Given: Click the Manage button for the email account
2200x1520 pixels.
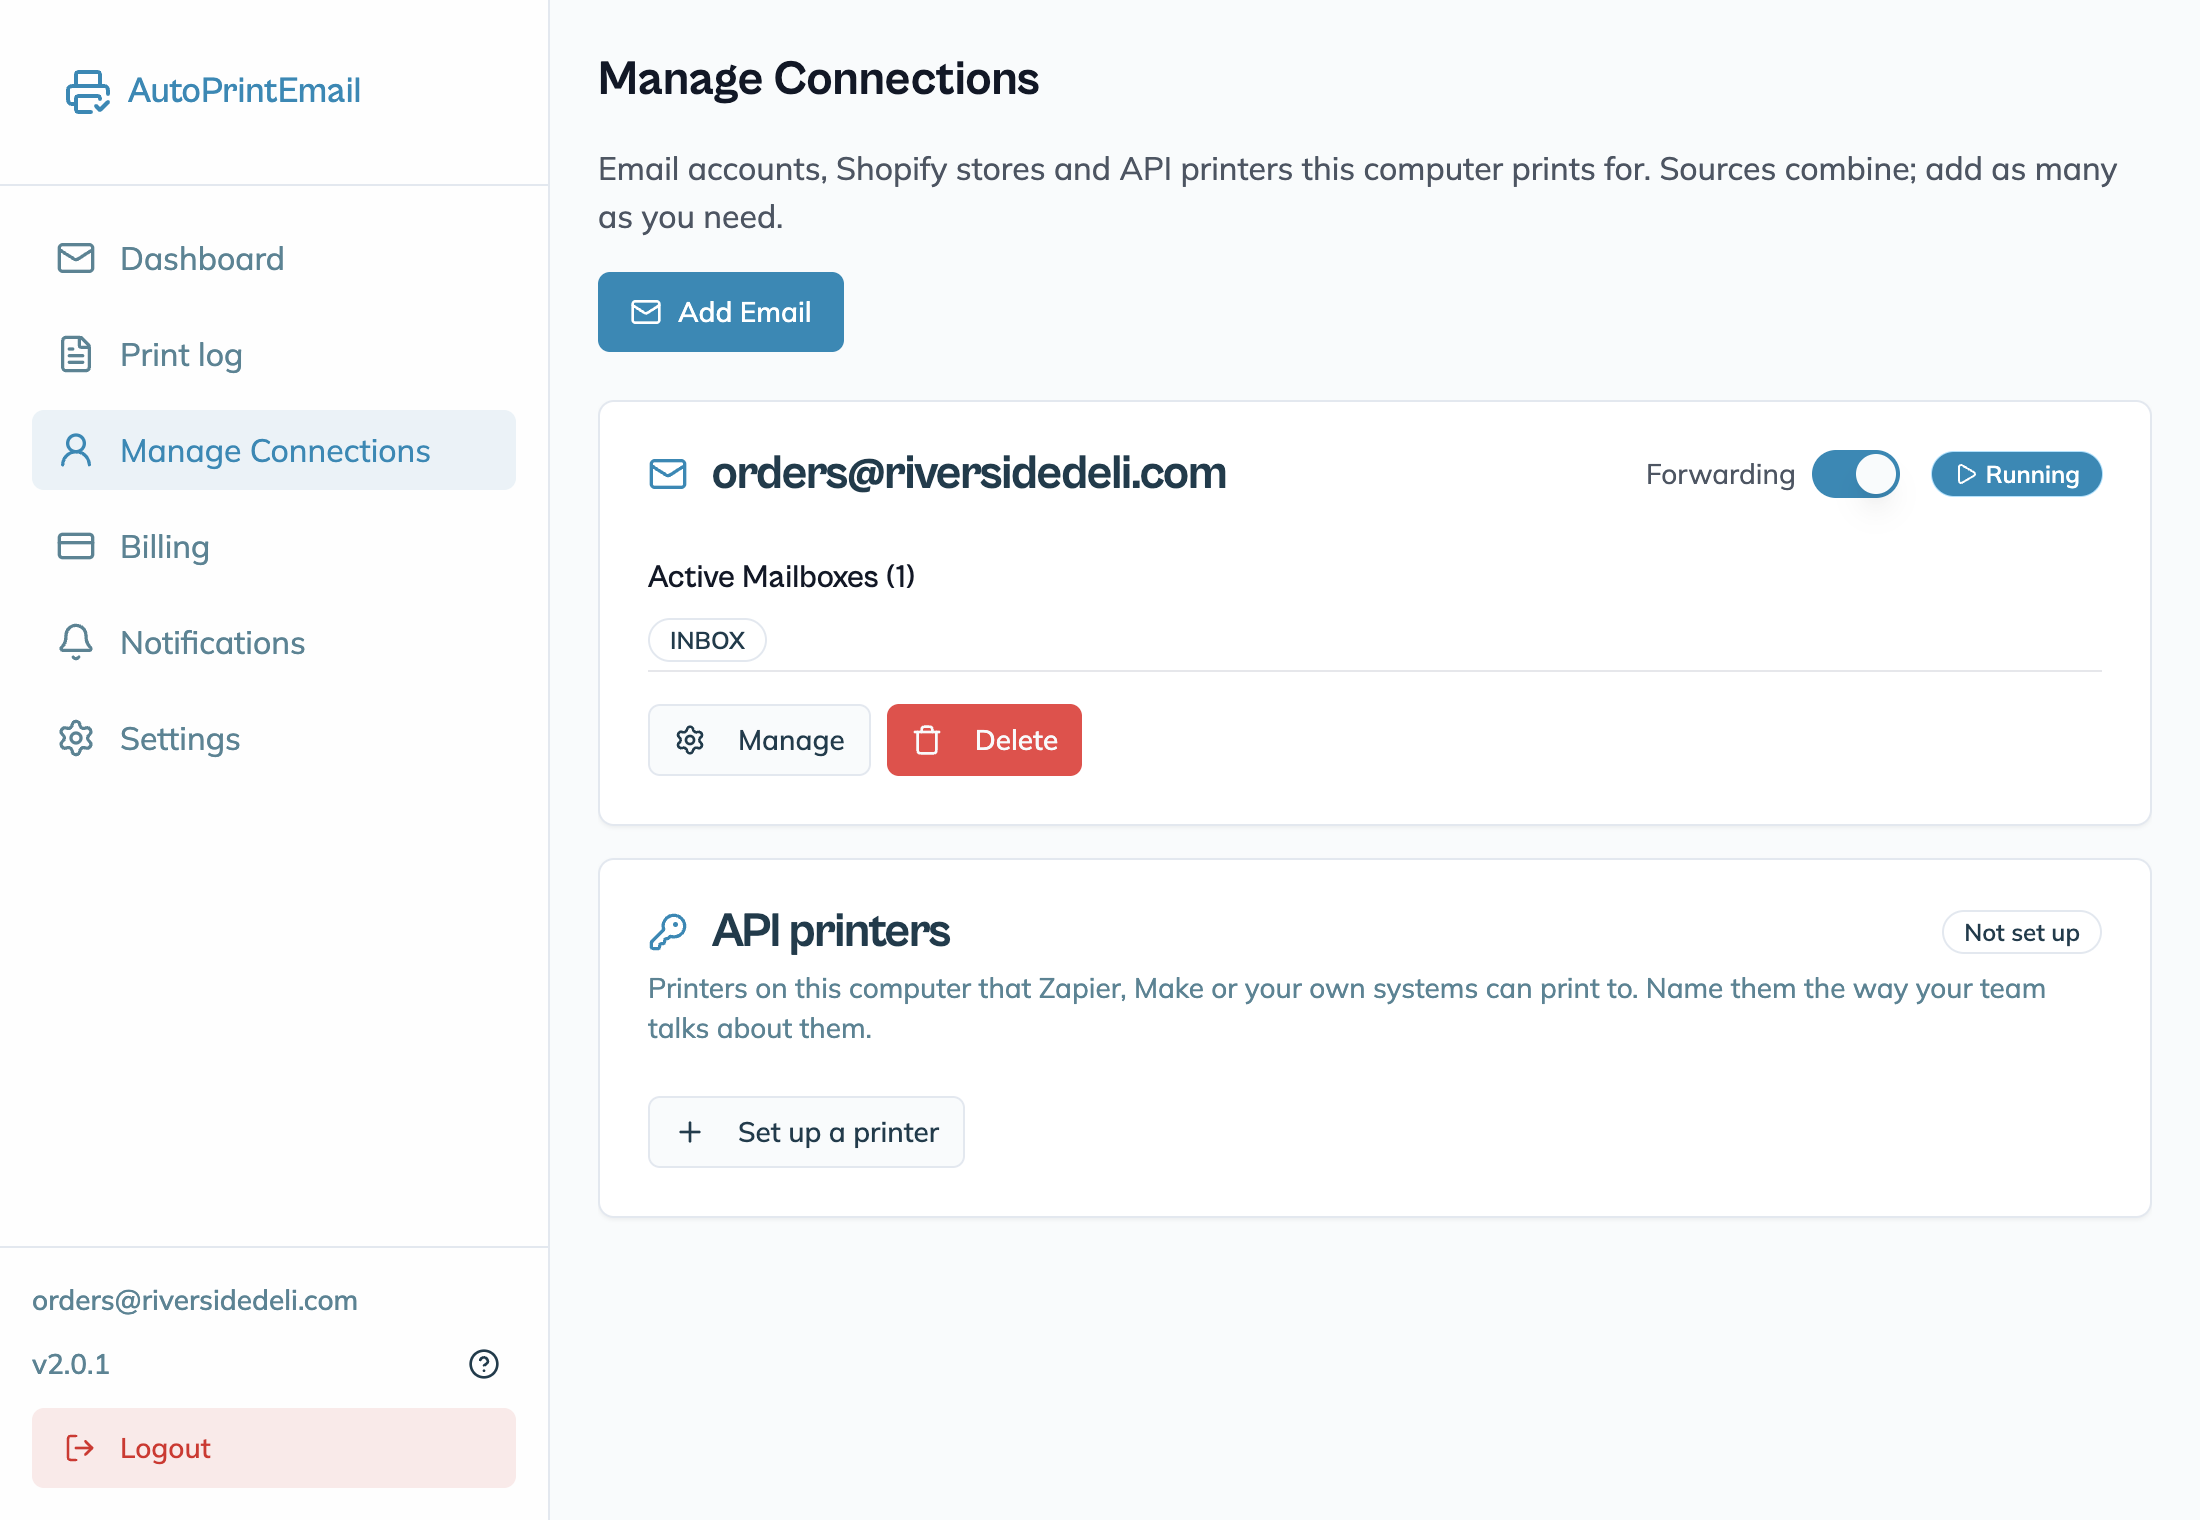Looking at the screenshot, I should point(759,740).
